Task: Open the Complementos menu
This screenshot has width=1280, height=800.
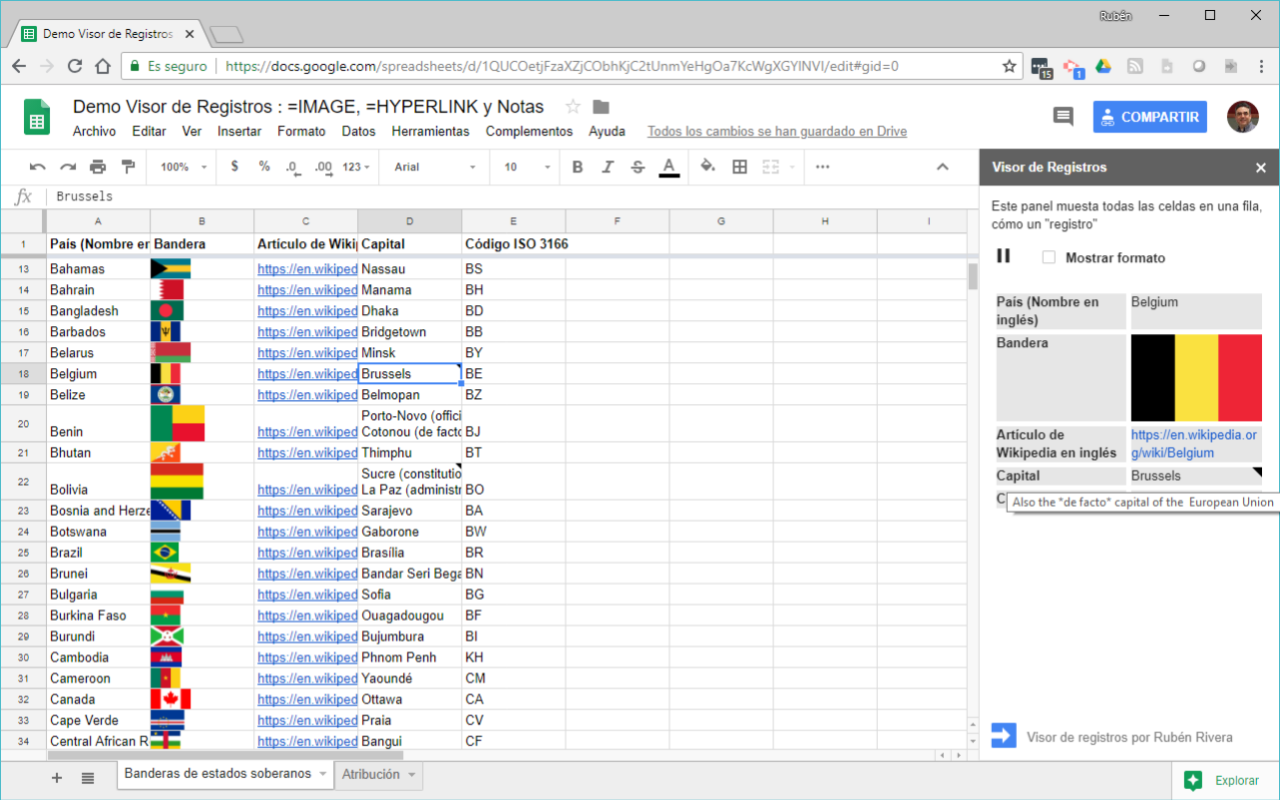Action: (529, 131)
